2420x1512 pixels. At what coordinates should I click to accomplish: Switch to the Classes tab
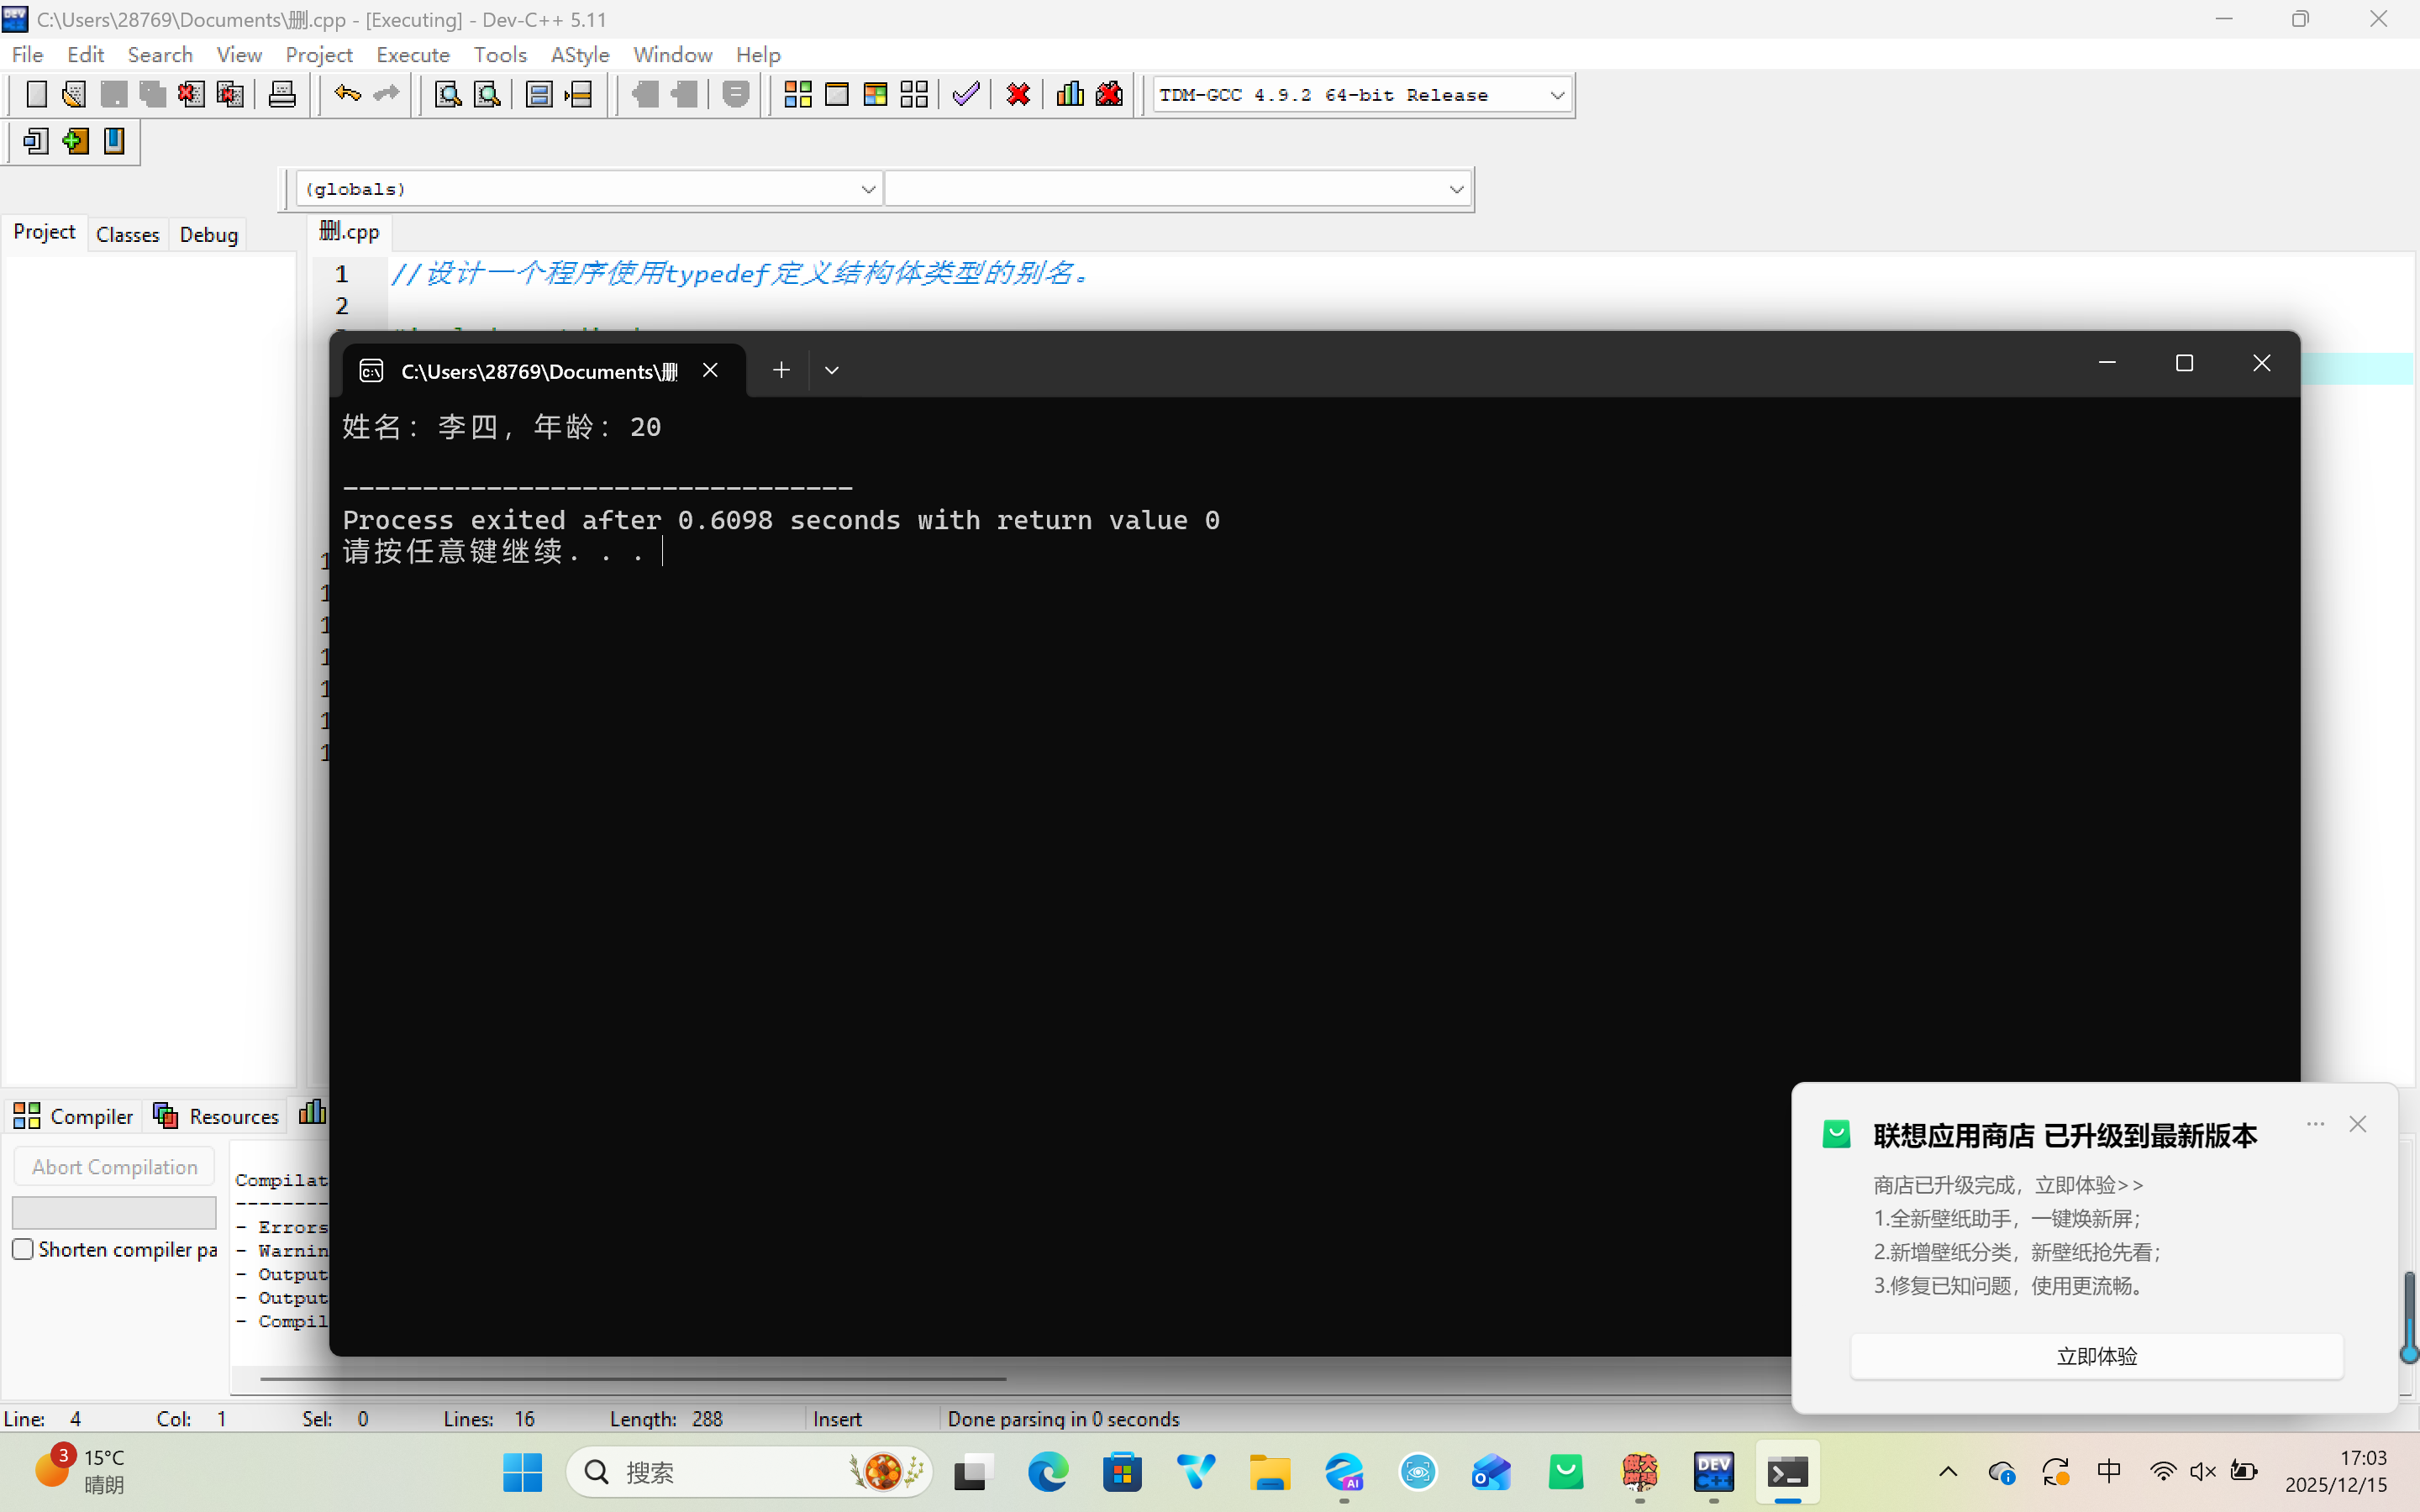coord(127,234)
